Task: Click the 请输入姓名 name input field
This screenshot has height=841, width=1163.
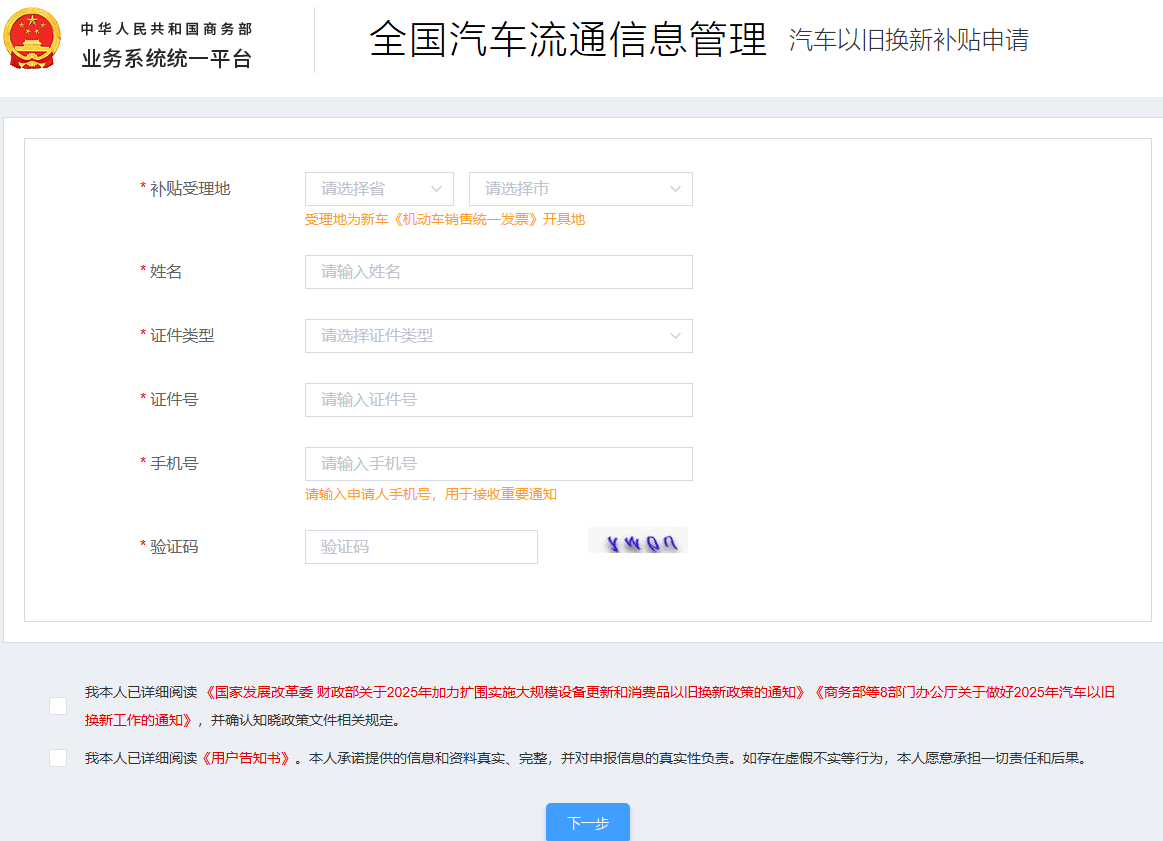Action: point(498,272)
